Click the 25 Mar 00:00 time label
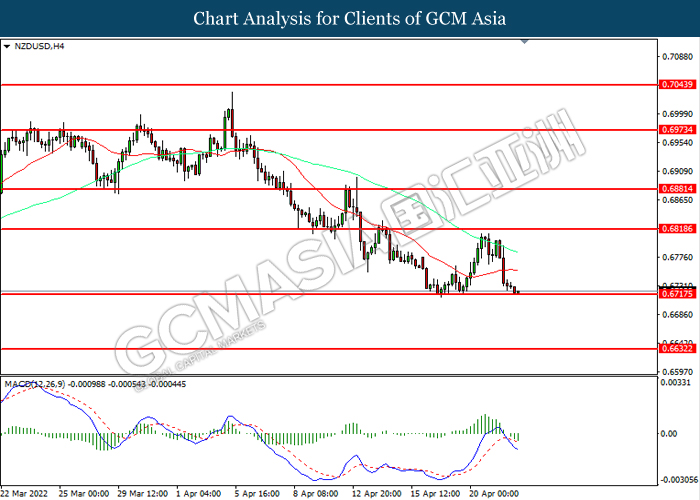Screen dimensions: 700x500 click(84, 494)
